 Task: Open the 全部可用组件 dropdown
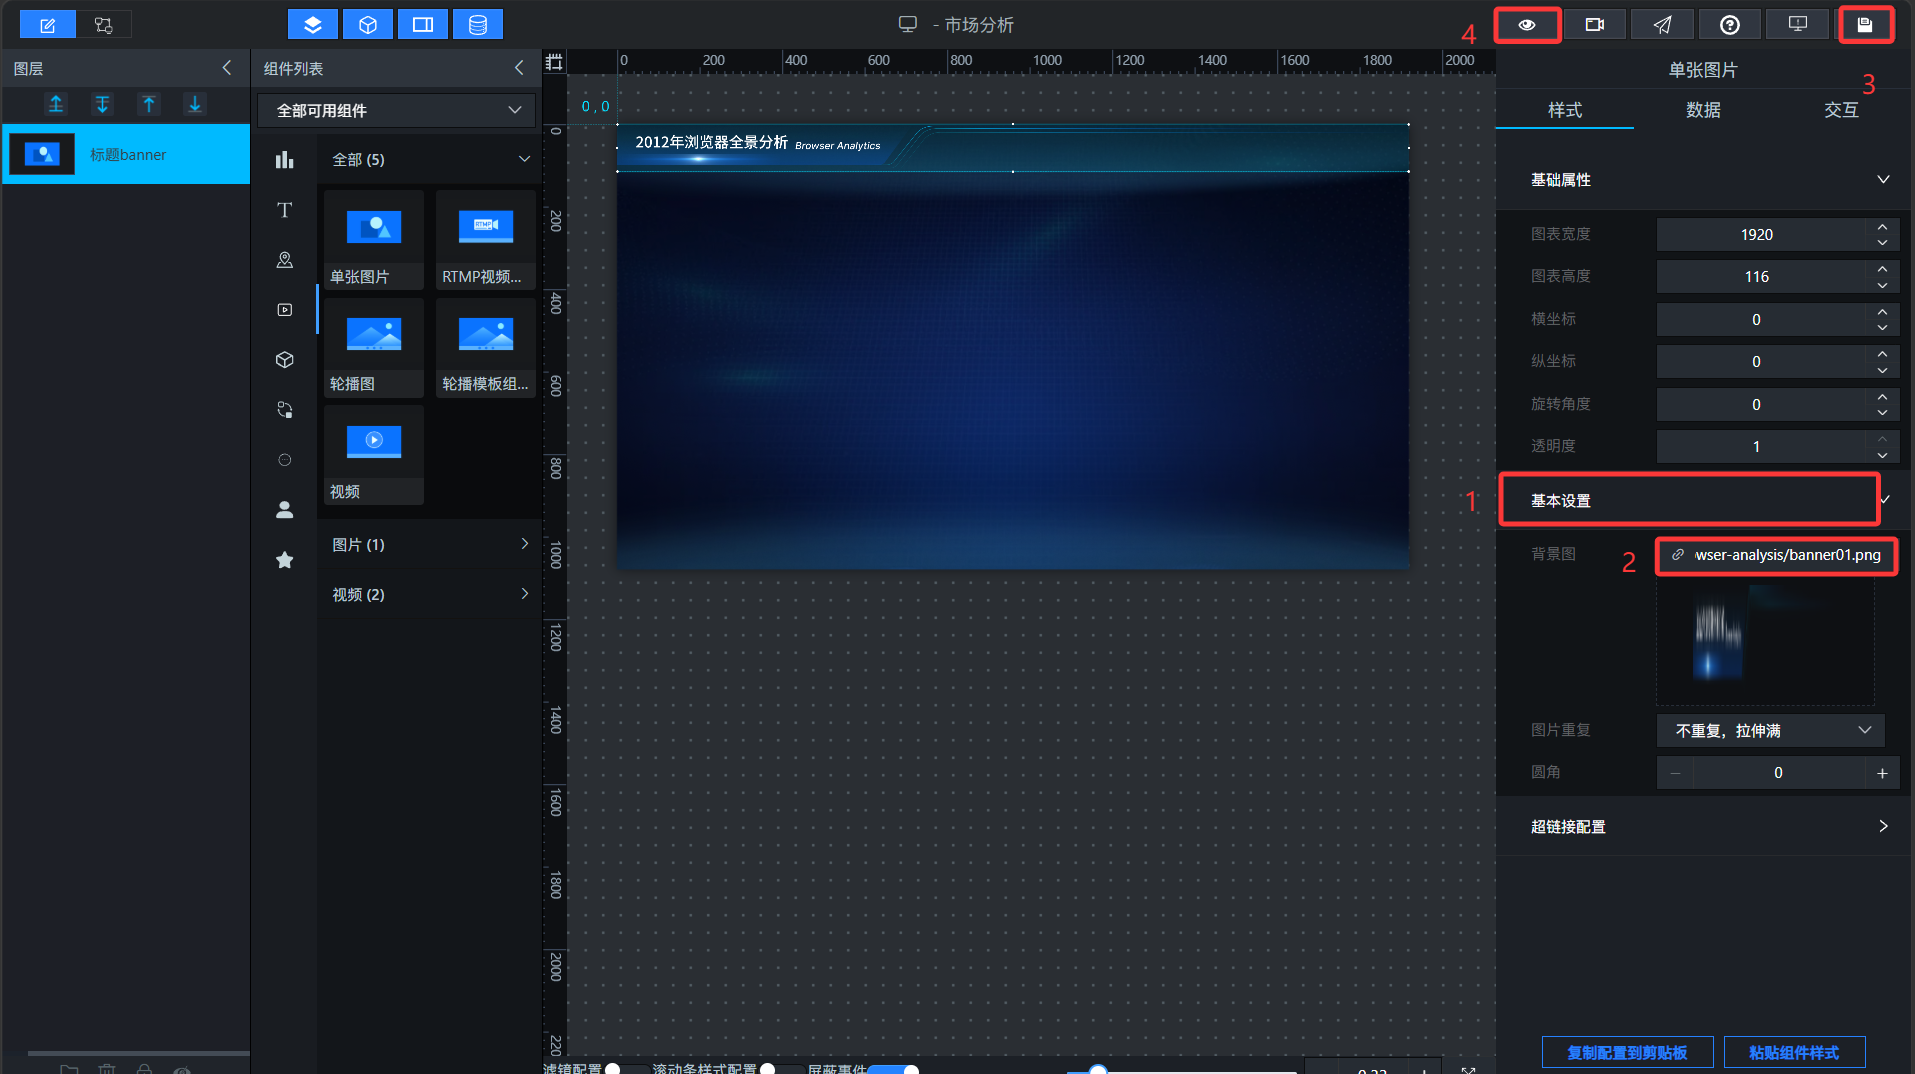397,110
